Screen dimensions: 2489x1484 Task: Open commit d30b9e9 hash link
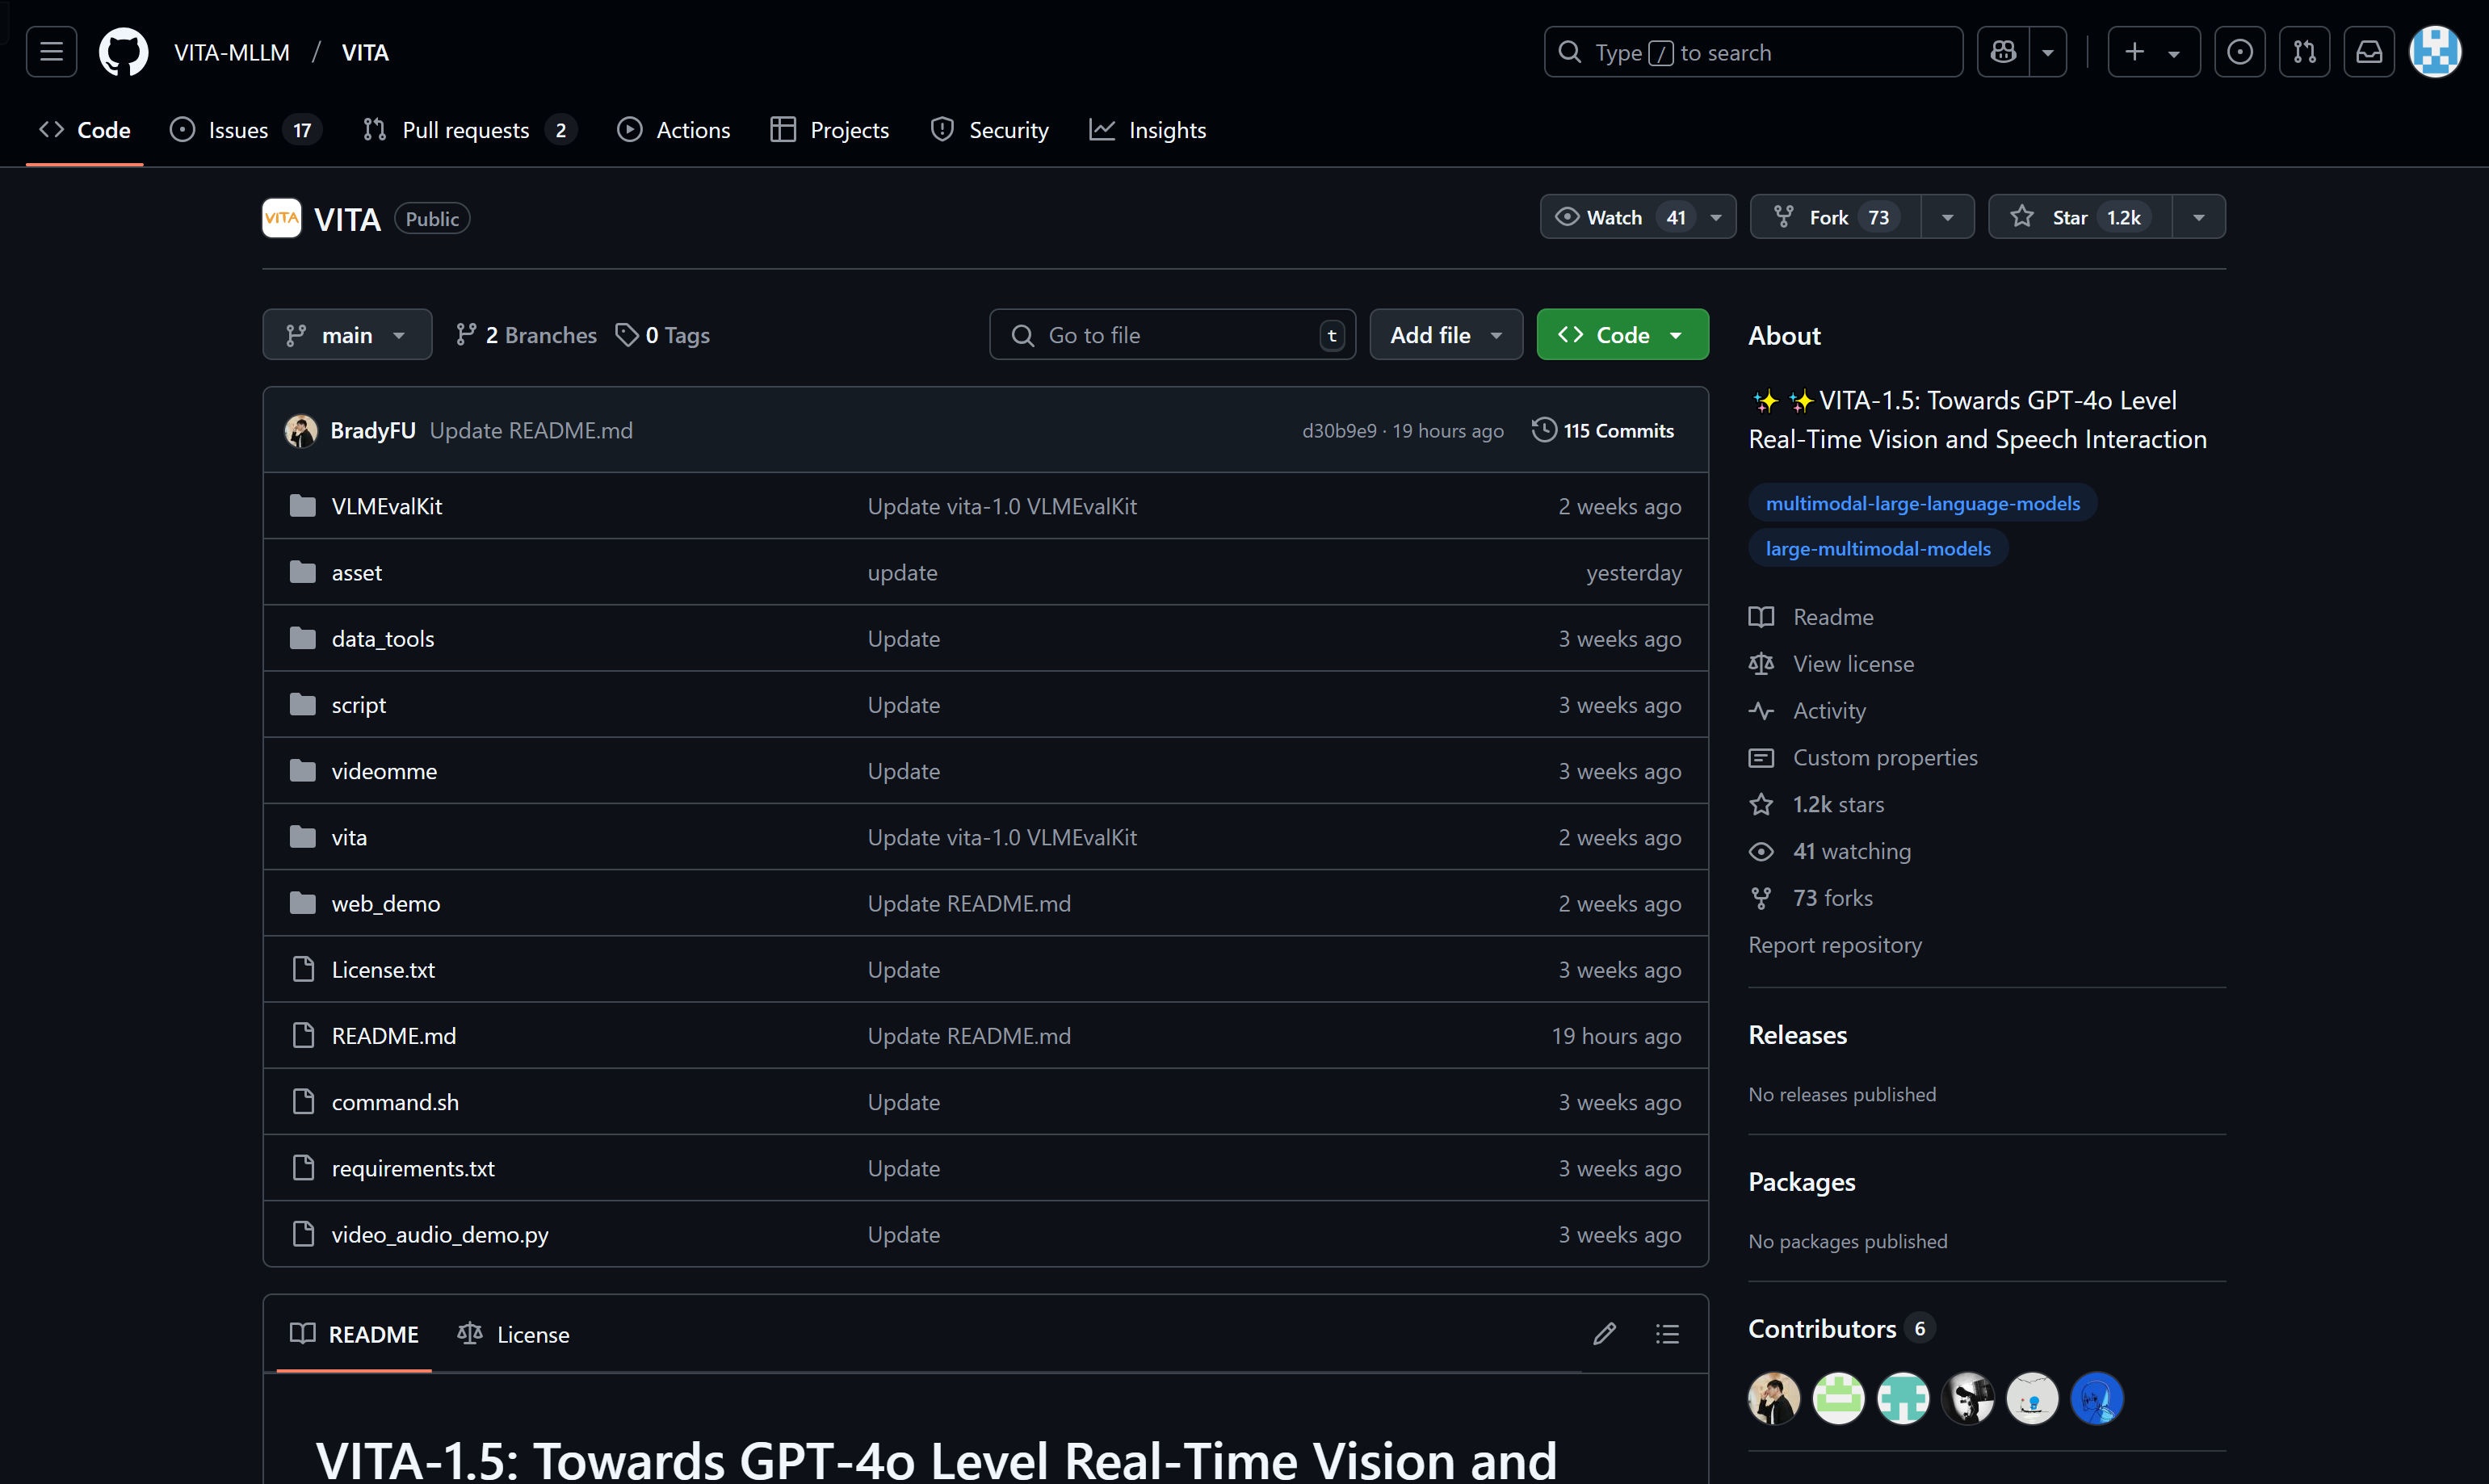(1339, 431)
